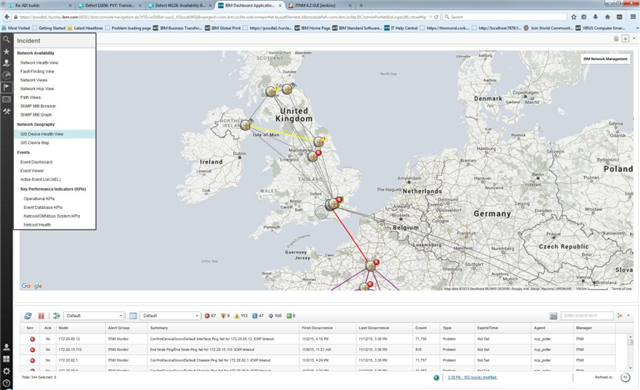This screenshot has width=640, height=390.
Task: Filter by critical severity count 67
Action: [210, 316]
